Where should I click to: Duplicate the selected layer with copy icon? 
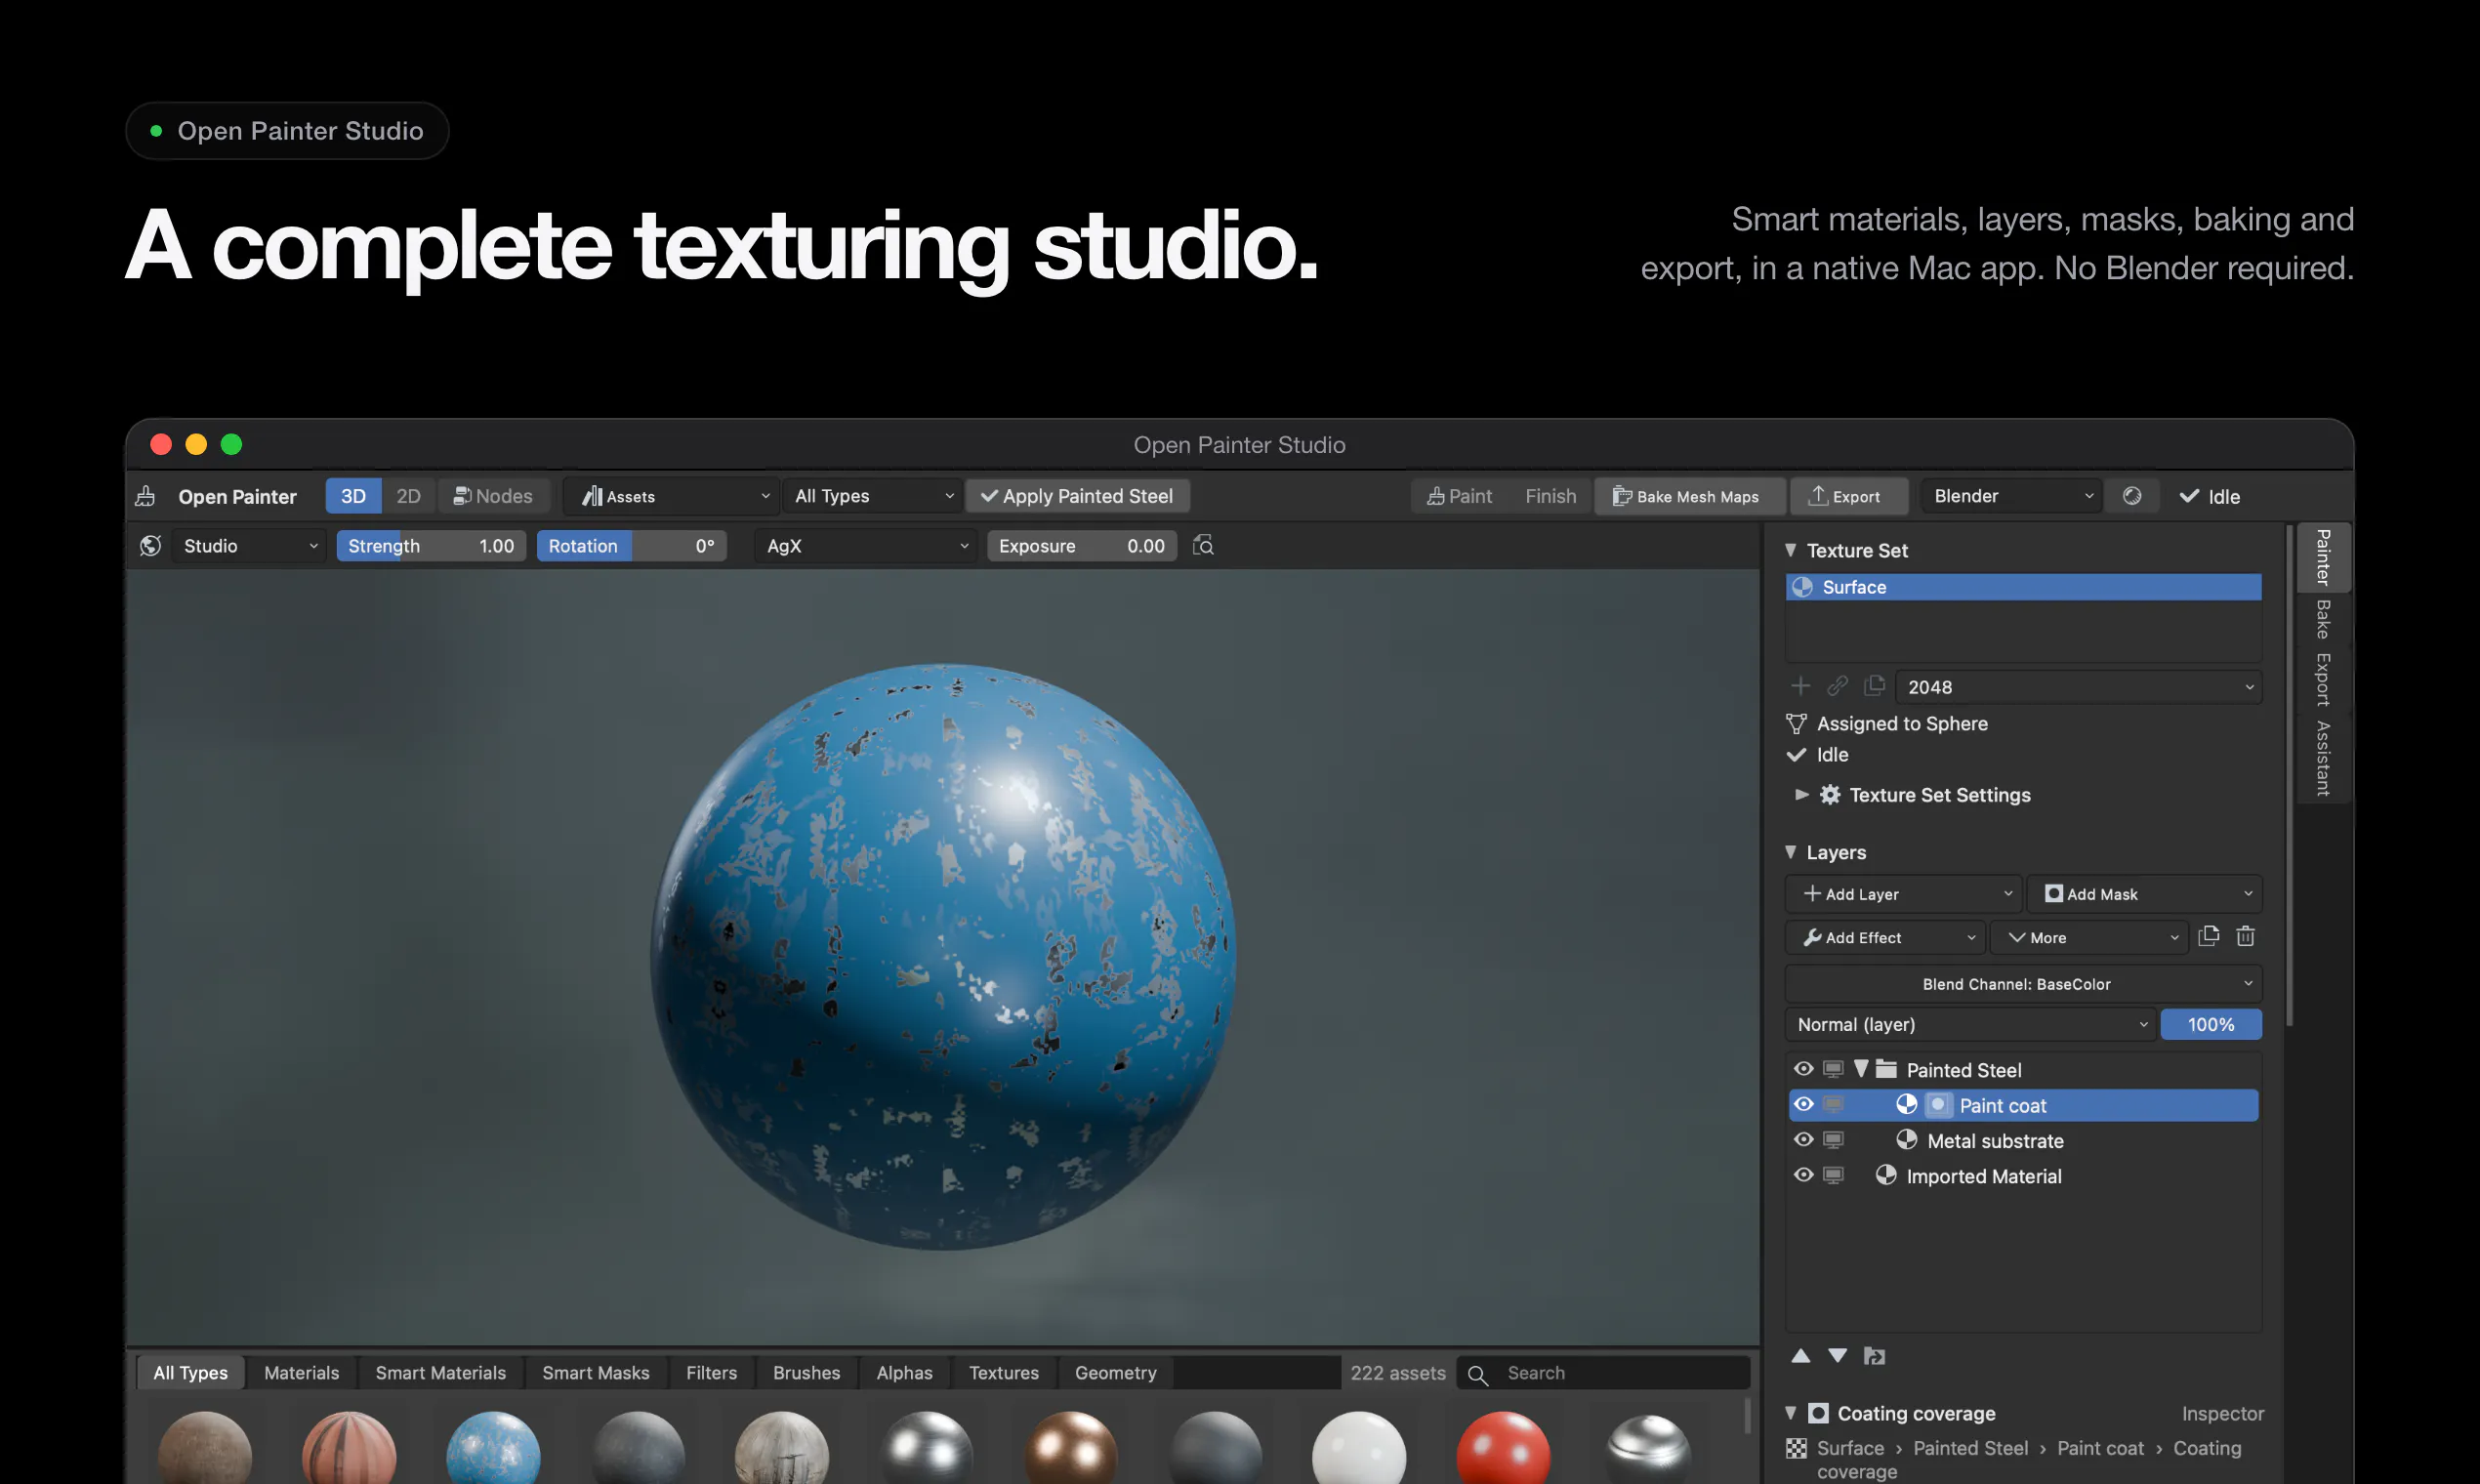click(x=2209, y=937)
